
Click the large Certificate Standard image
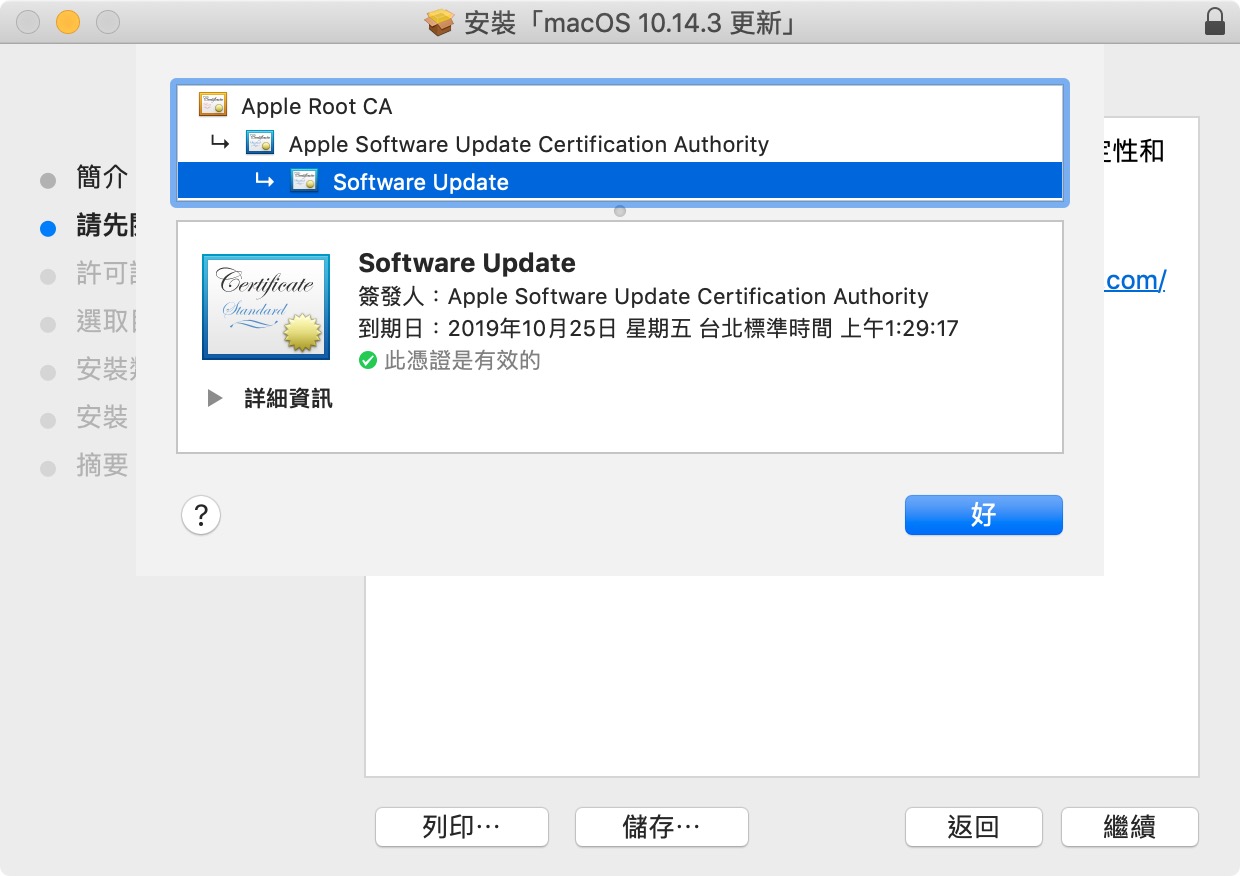pos(266,306)
